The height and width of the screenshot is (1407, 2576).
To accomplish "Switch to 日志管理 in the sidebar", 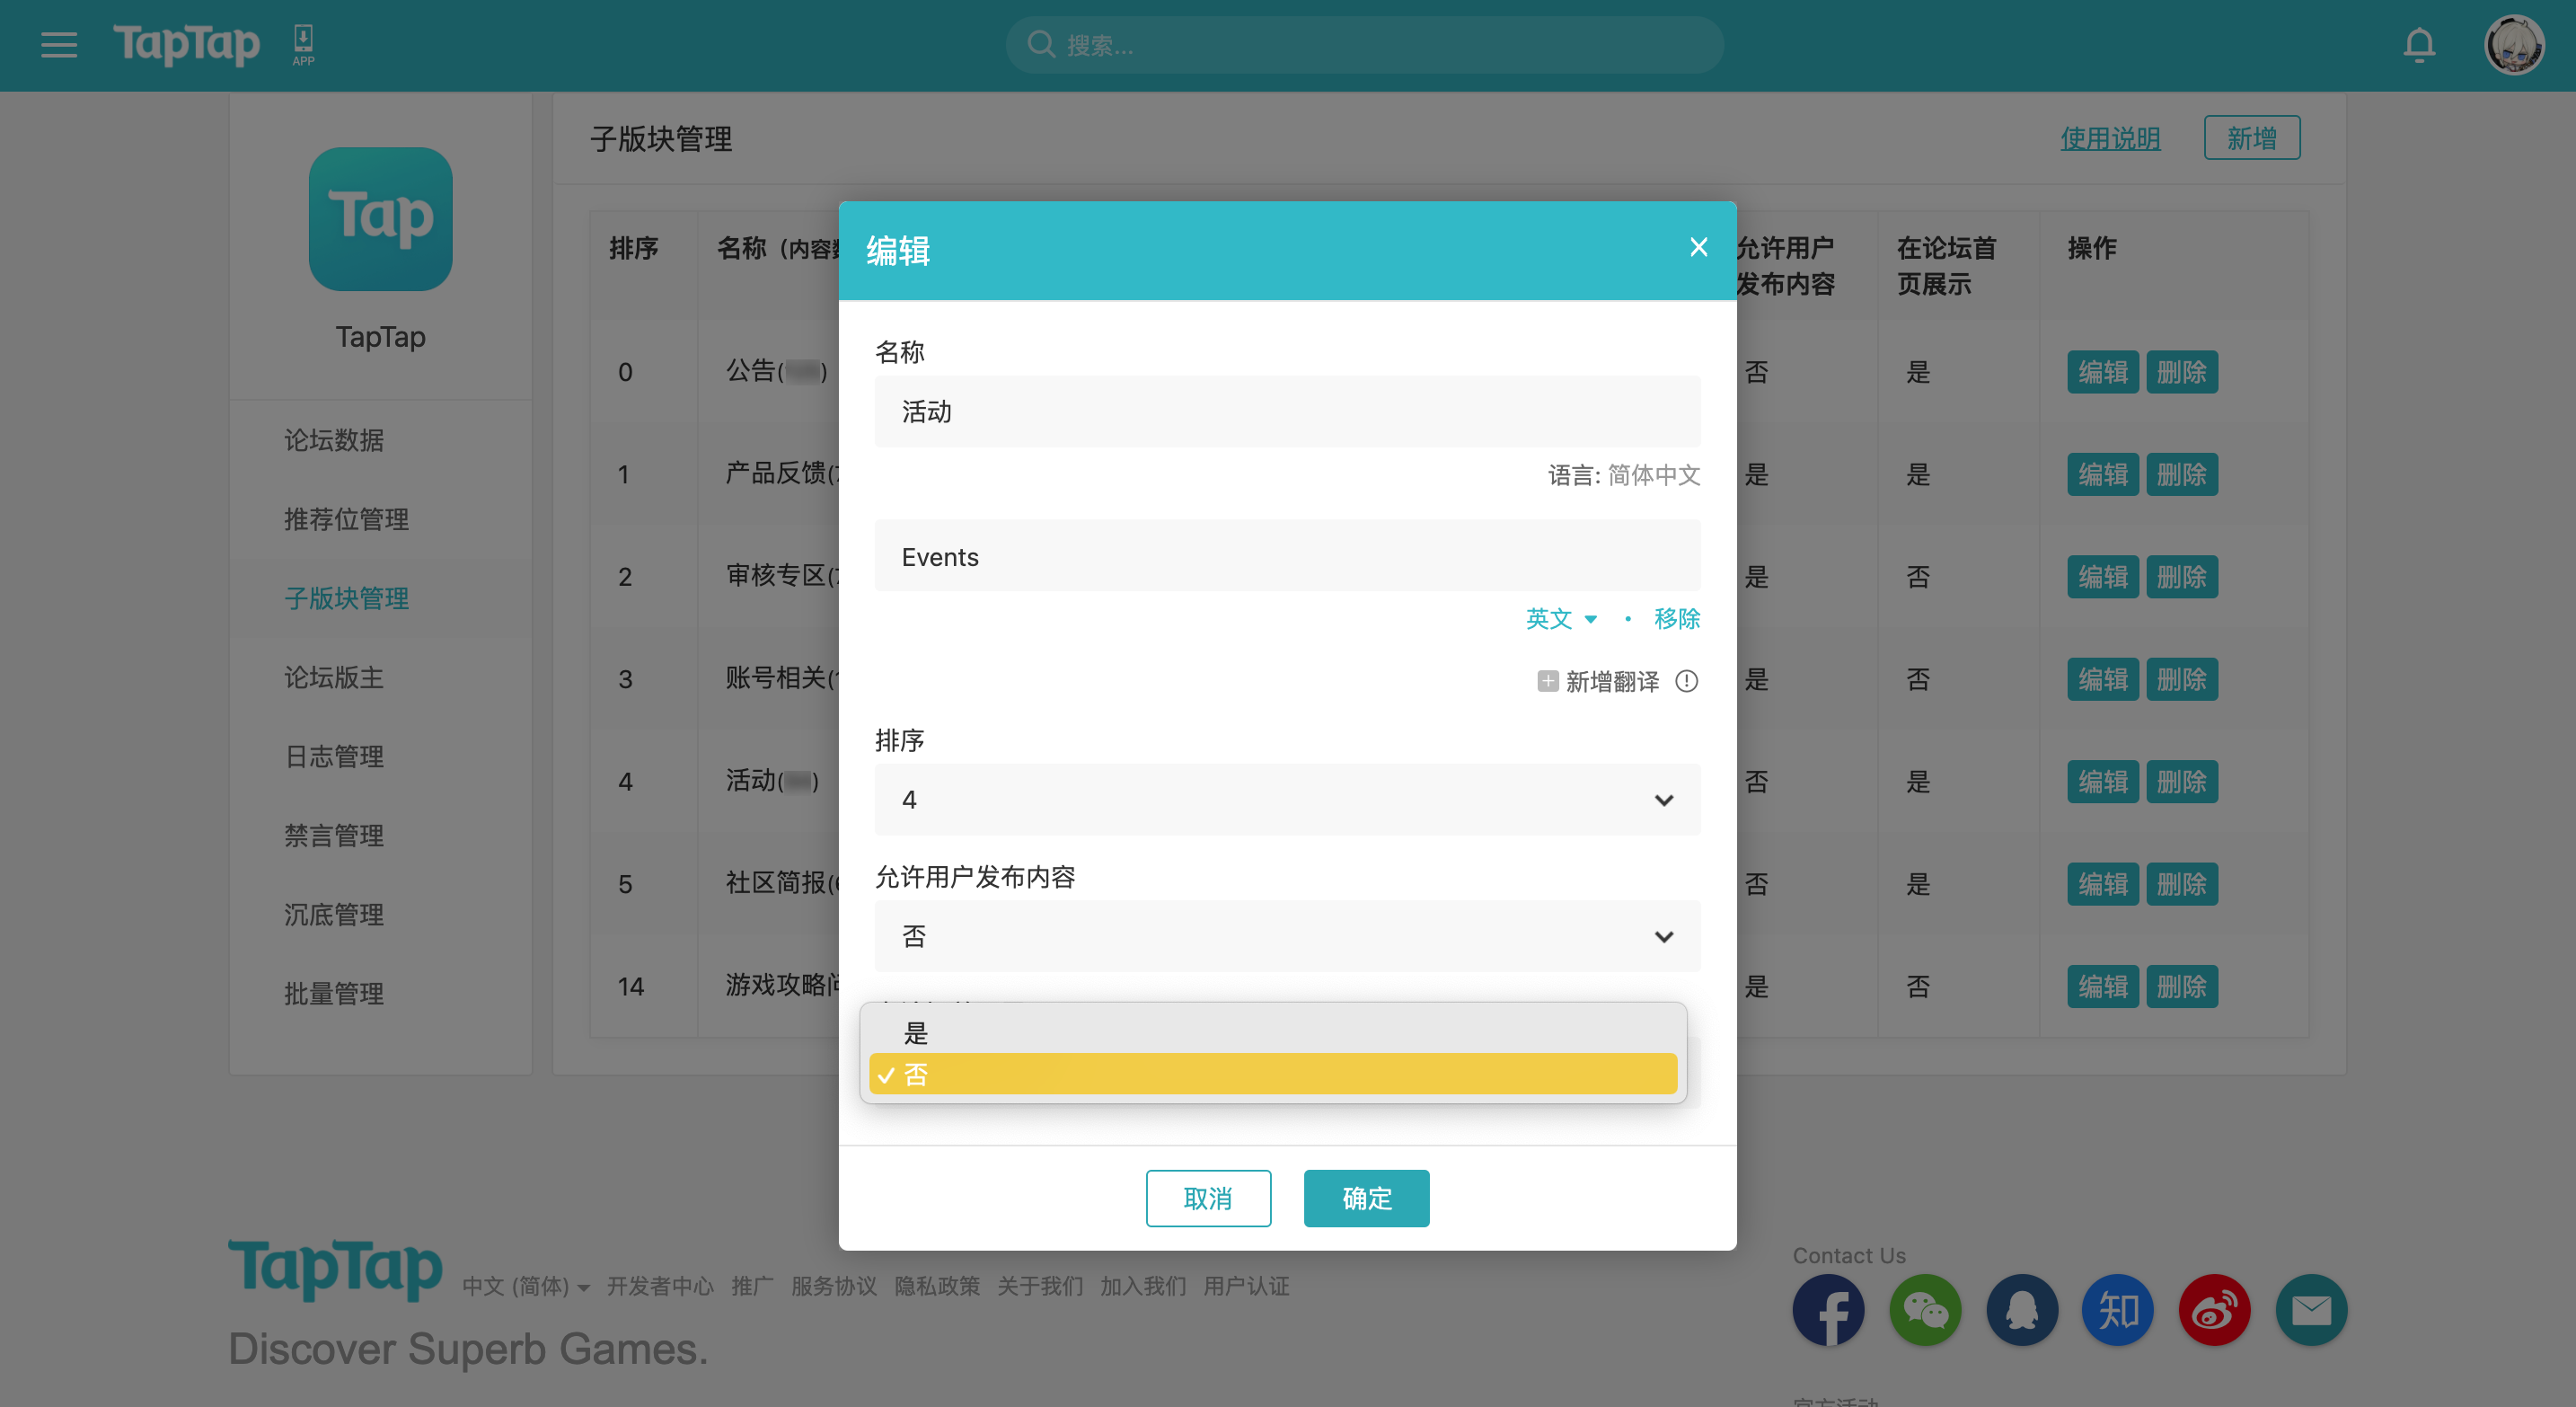I will [333, 756].
